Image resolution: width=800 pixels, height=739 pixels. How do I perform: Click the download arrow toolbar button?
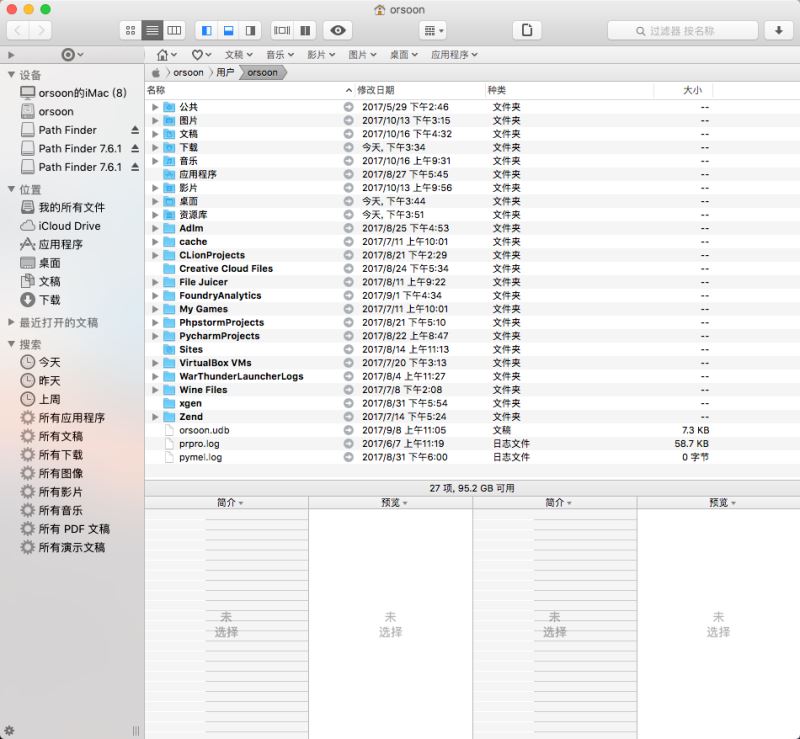click(779, 31)
